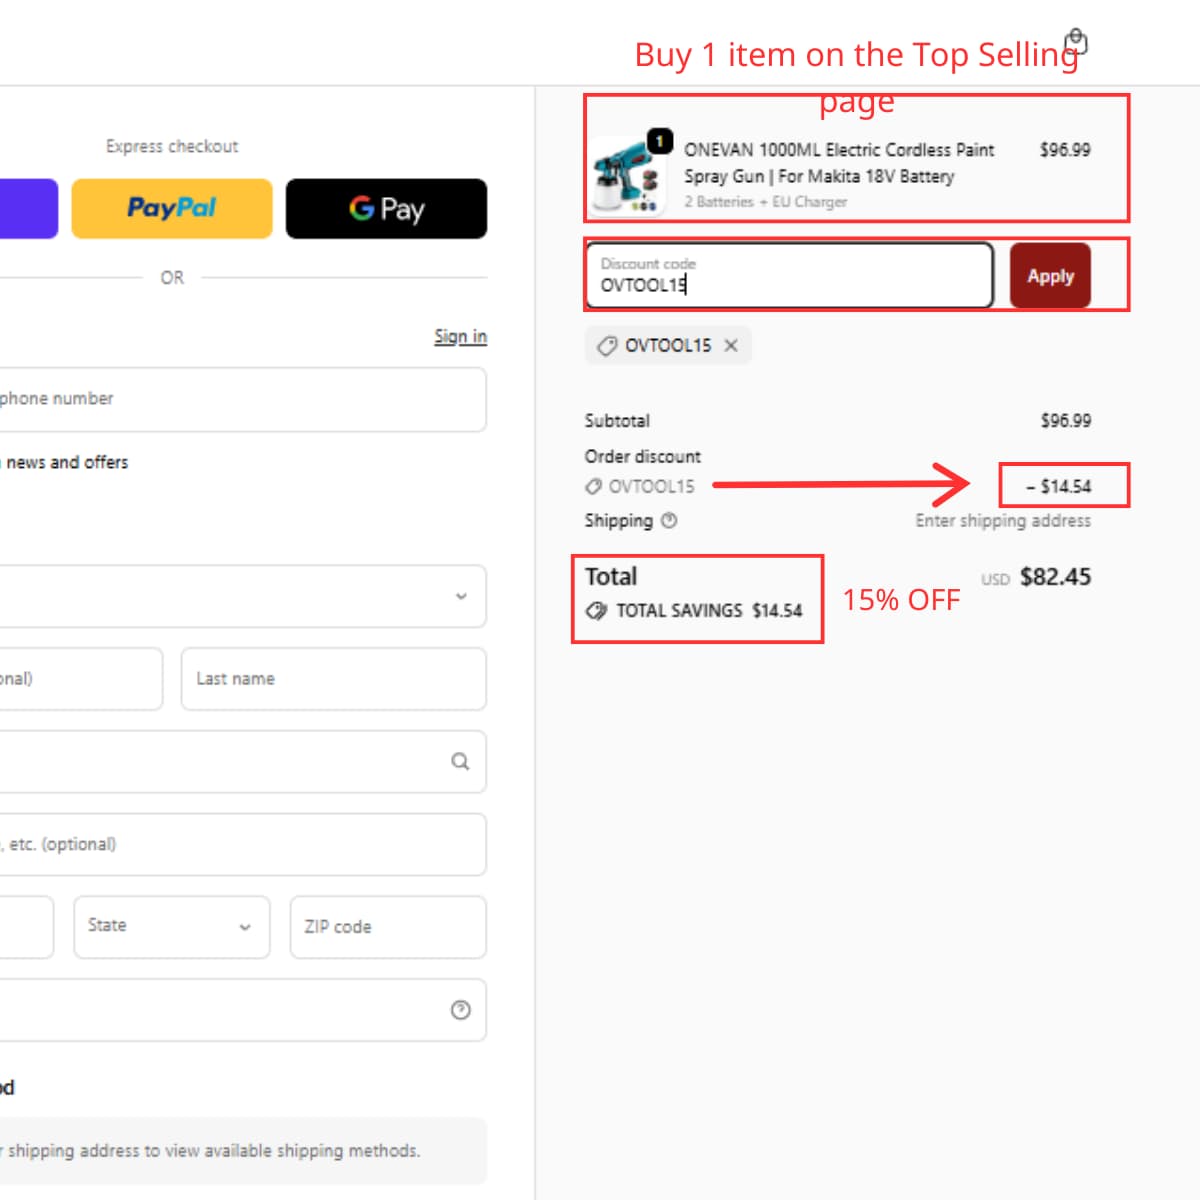Image resolution: width=1200 pixels, height=1200 pixels.
Task: Click the product title ONEVAN 1000ML
Action: (838, 163)
